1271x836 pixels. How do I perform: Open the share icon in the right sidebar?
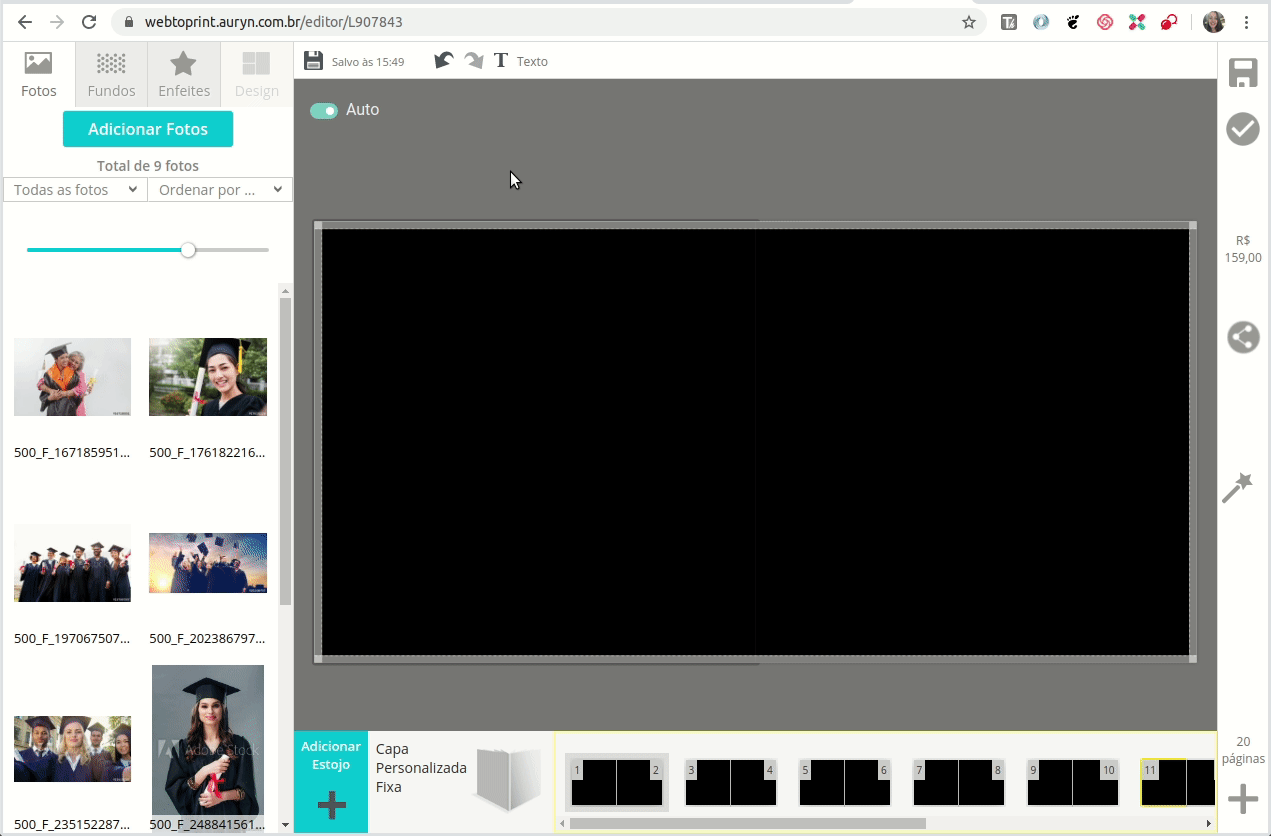pos(1243,337)
